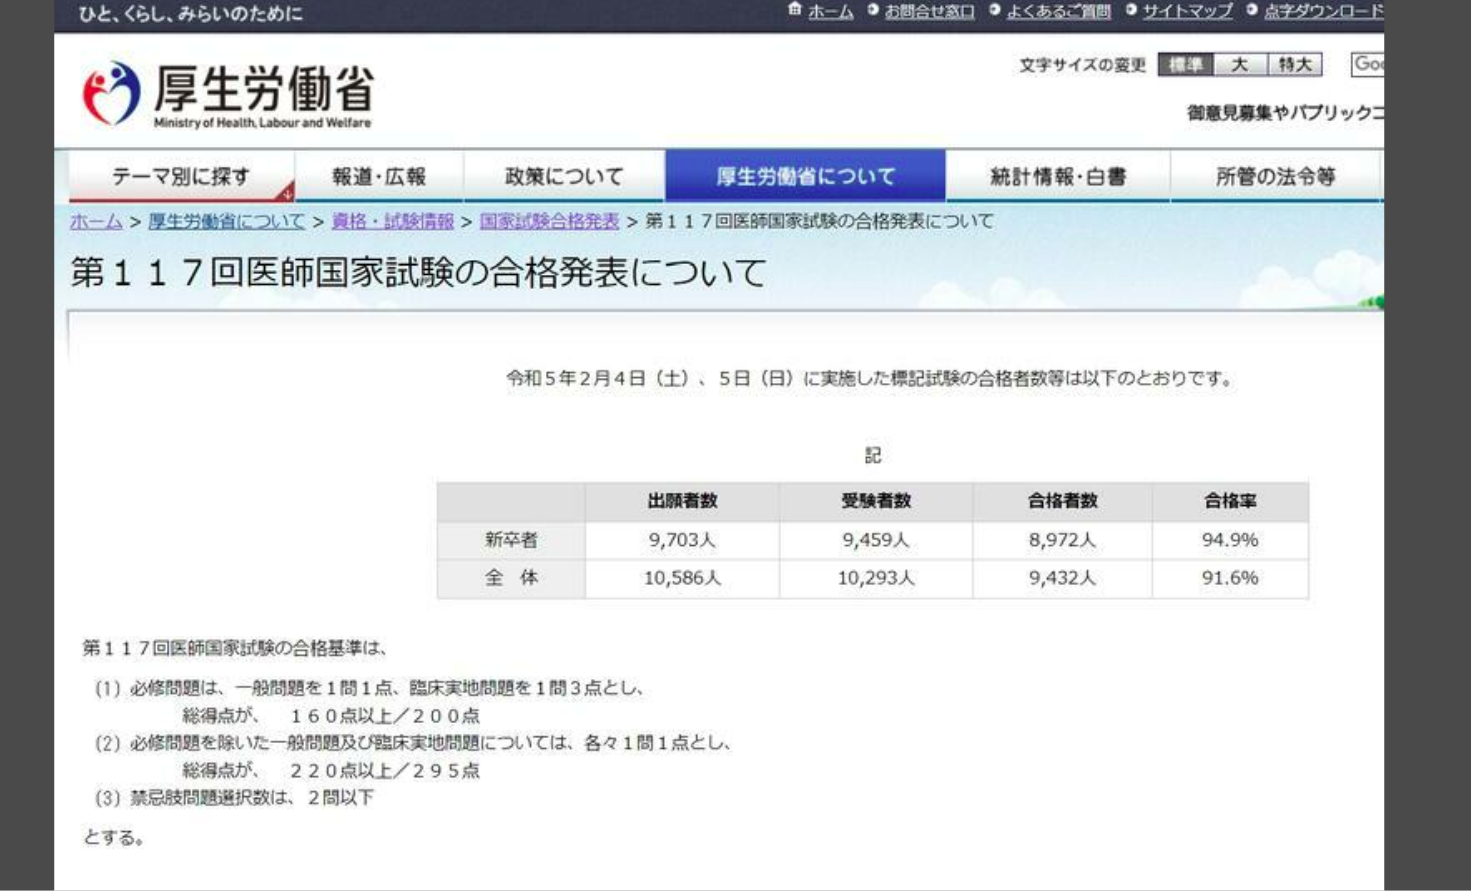This screenshot has height=891, width=1471.
Task: Open 政策について menu tab
Action: 564,177
